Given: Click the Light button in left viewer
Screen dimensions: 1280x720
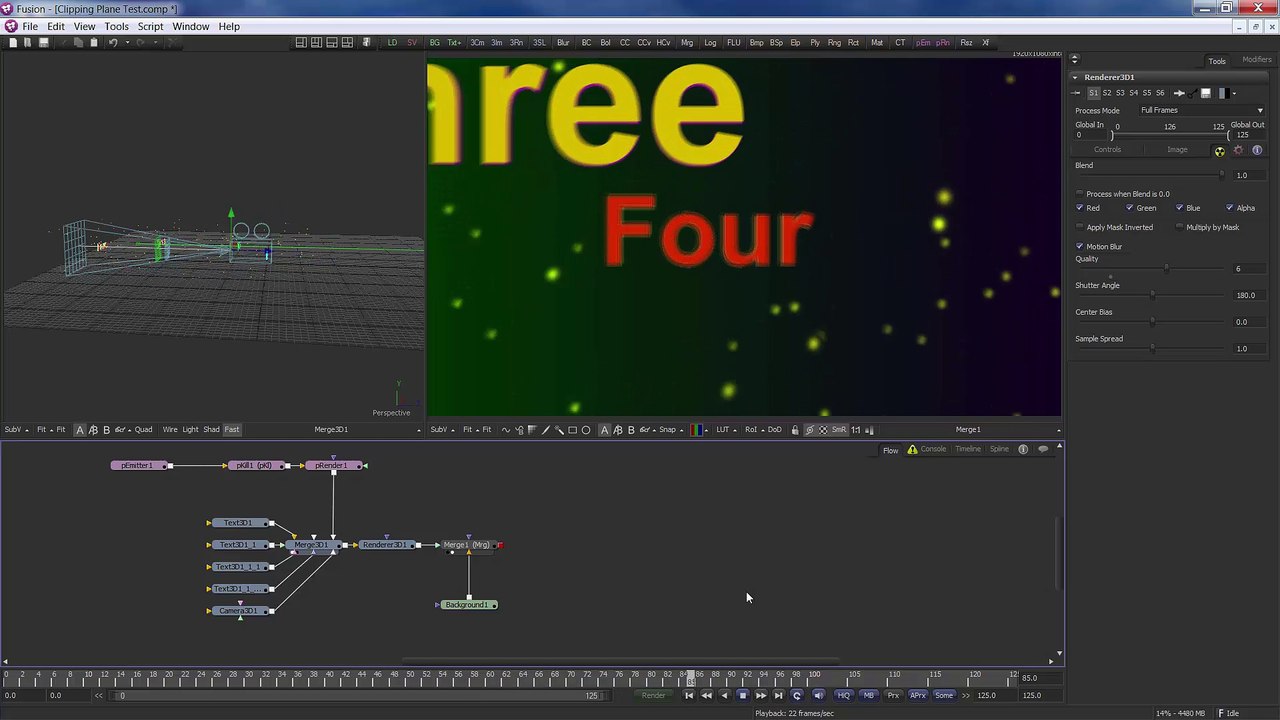Looking at the screenshot, I should point(190,430).
